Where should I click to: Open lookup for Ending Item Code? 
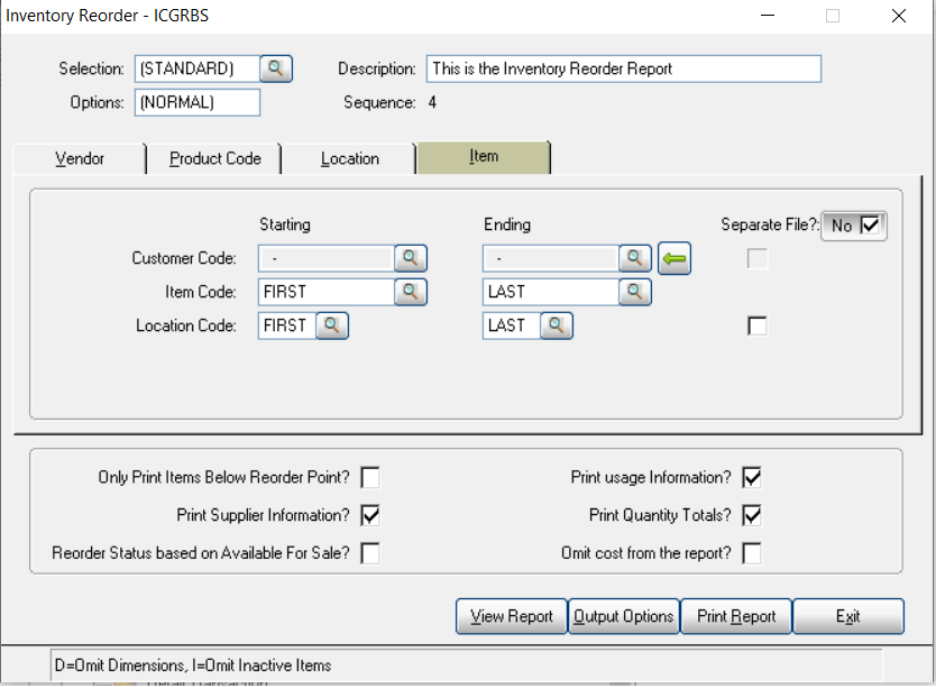(635, 292)
